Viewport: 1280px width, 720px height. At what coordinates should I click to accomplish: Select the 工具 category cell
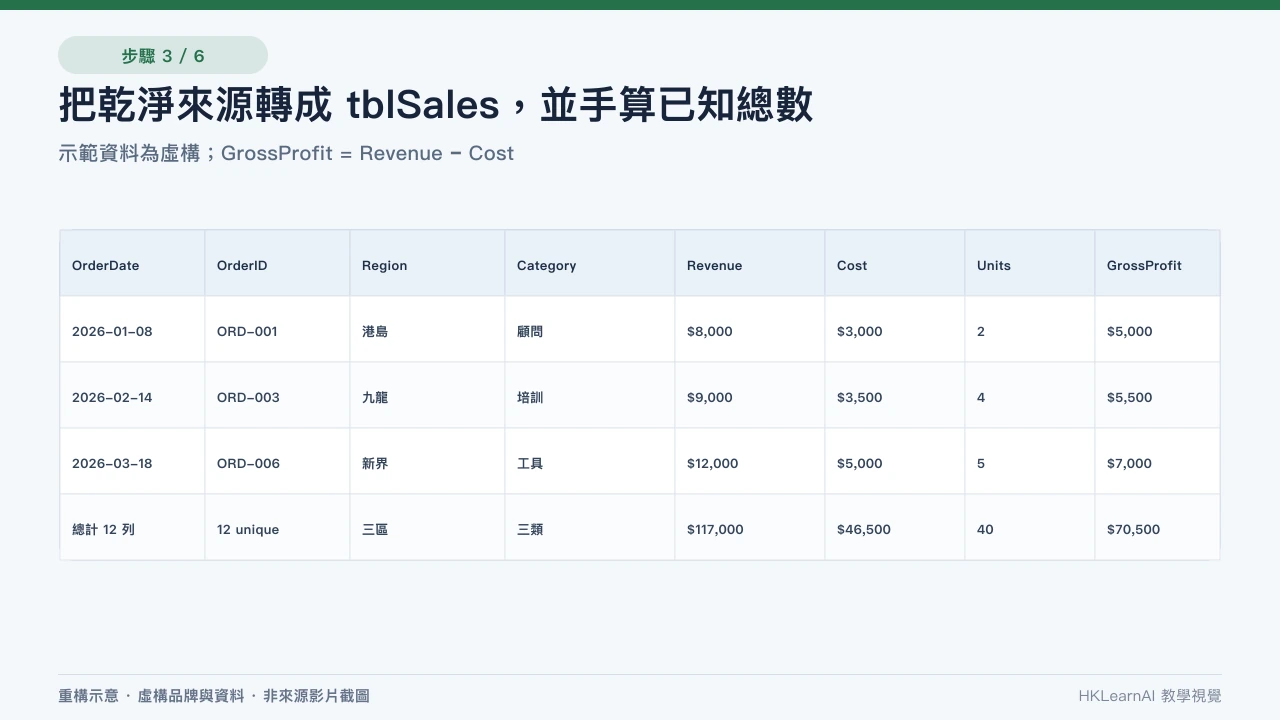[x=590, y=461]
